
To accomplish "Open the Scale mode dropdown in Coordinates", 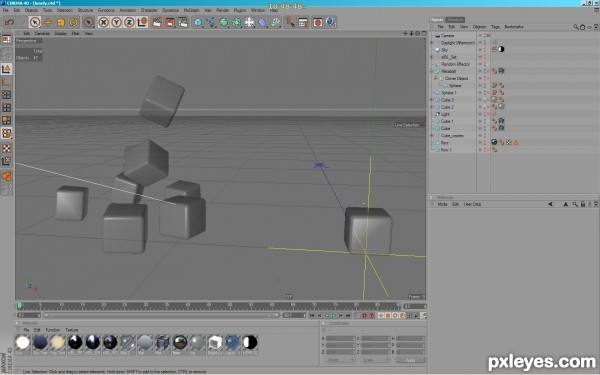I will pos(375,360).
